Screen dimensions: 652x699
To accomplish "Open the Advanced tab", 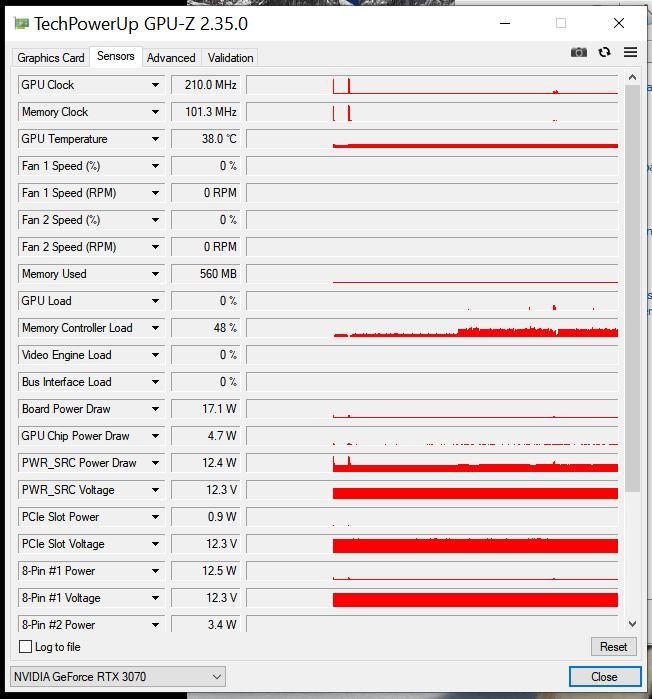I will [171, 58].
